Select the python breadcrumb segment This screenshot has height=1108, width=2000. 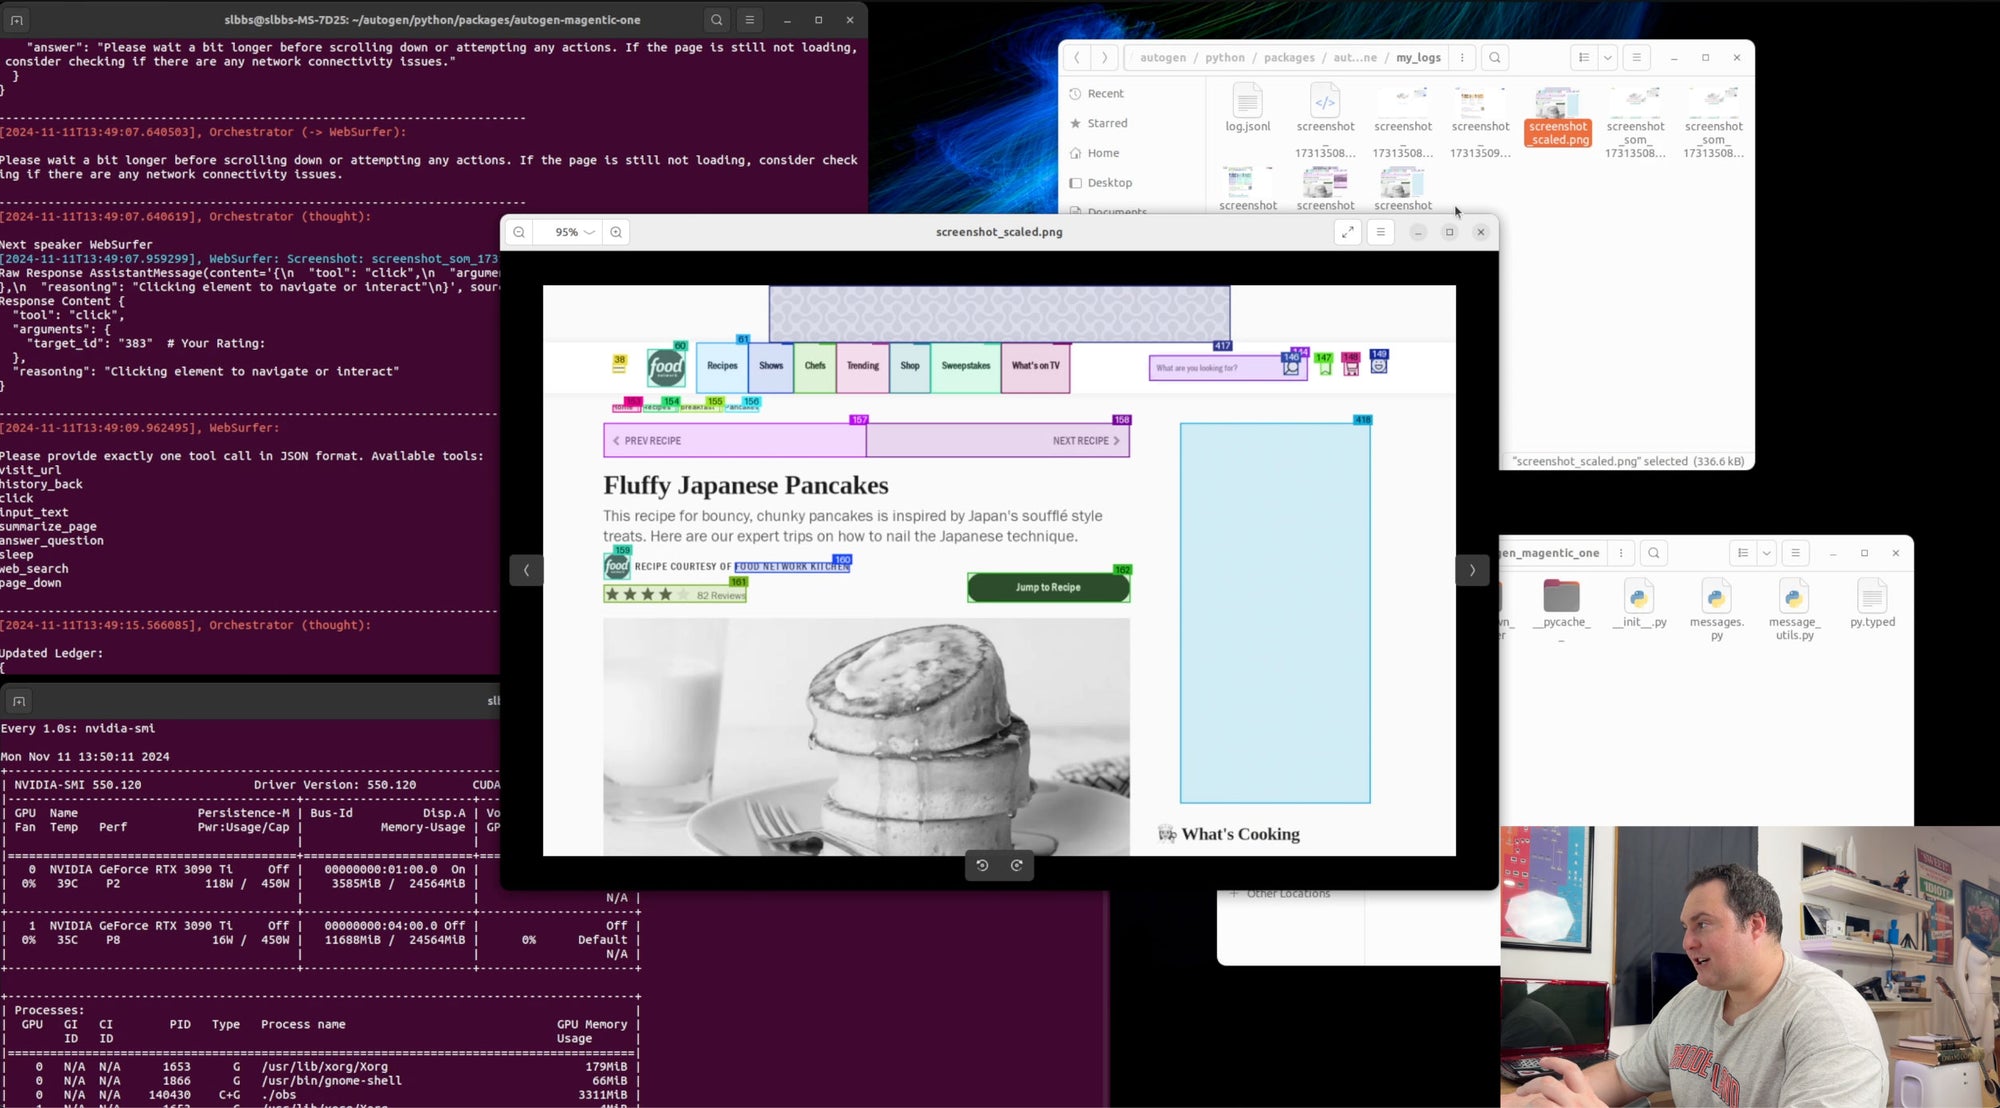click(x=1225, y=58)
